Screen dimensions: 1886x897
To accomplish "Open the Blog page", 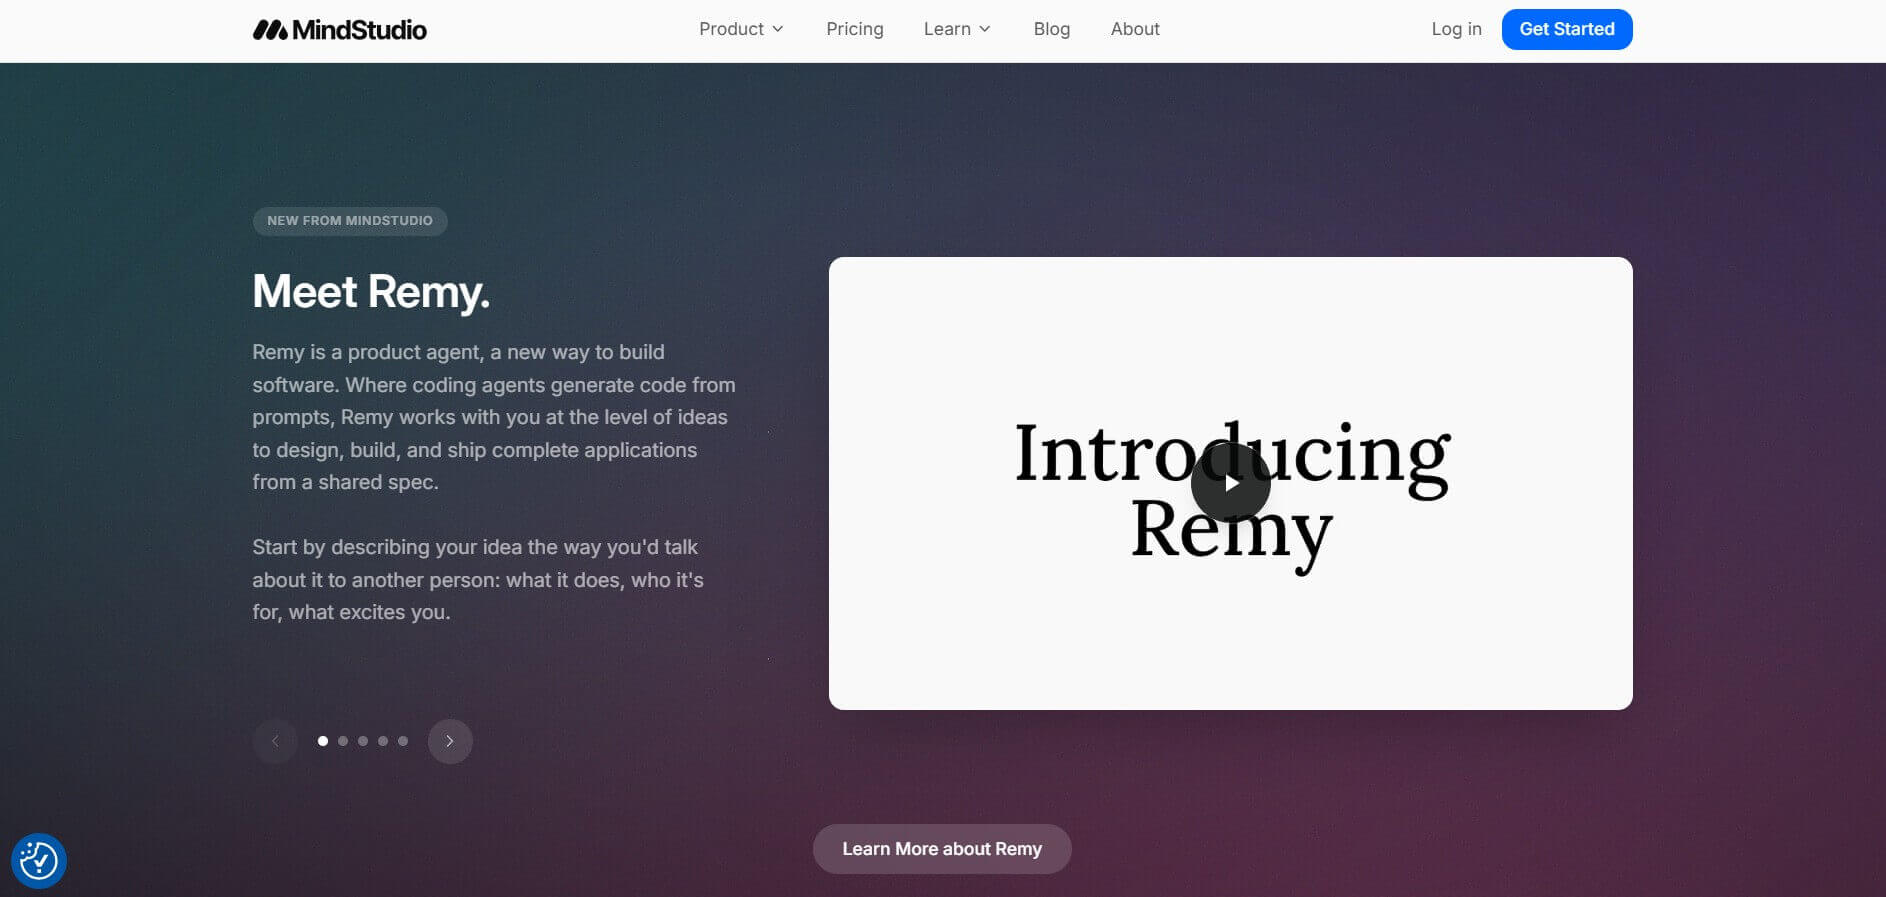I will (x=1052, y=29).
